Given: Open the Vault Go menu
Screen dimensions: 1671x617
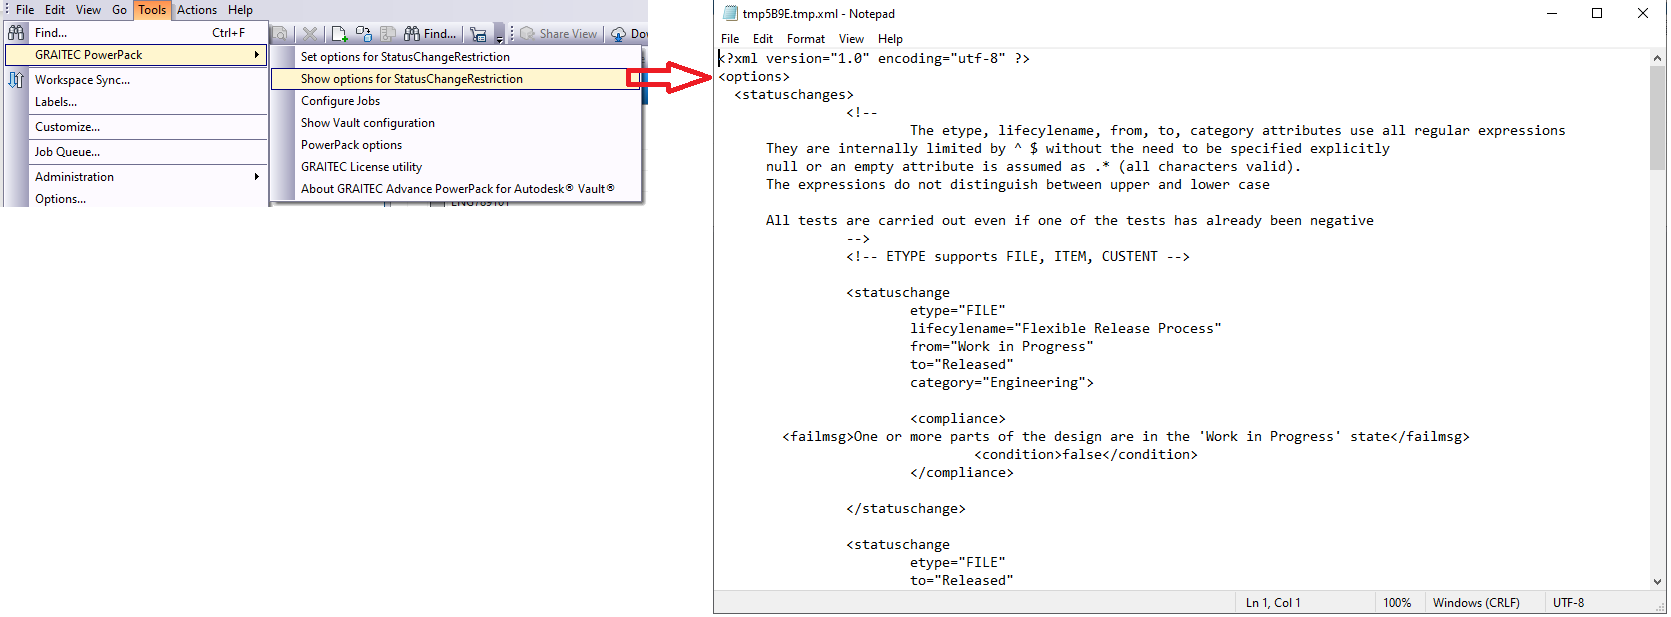Looking at the screenshot, I should click(119, 10).
